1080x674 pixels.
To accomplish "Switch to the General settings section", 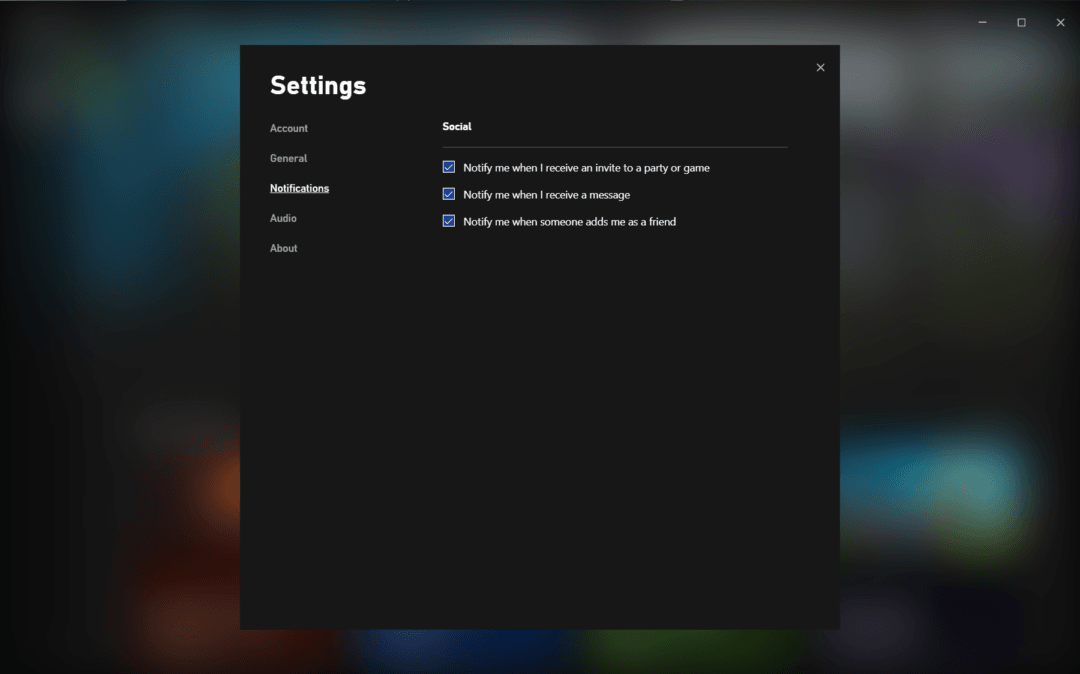I will 288,158.
